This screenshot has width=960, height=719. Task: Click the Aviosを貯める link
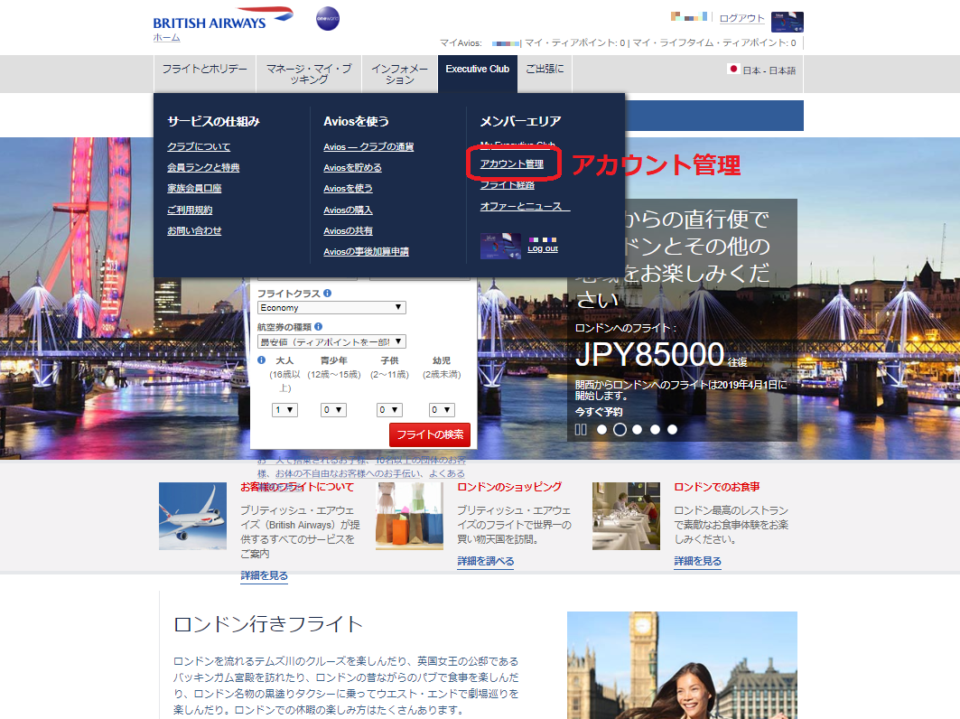352,168
